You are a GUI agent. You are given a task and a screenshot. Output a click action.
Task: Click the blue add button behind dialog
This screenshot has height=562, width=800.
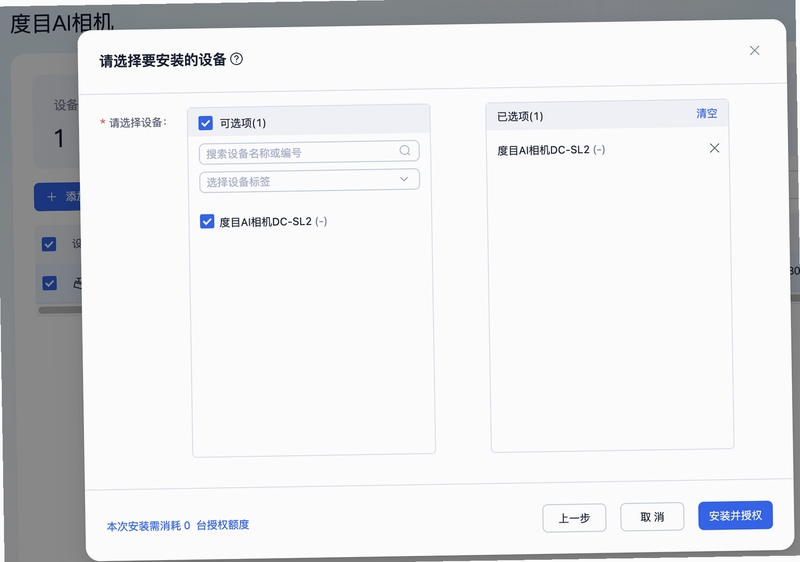point(57,197)
